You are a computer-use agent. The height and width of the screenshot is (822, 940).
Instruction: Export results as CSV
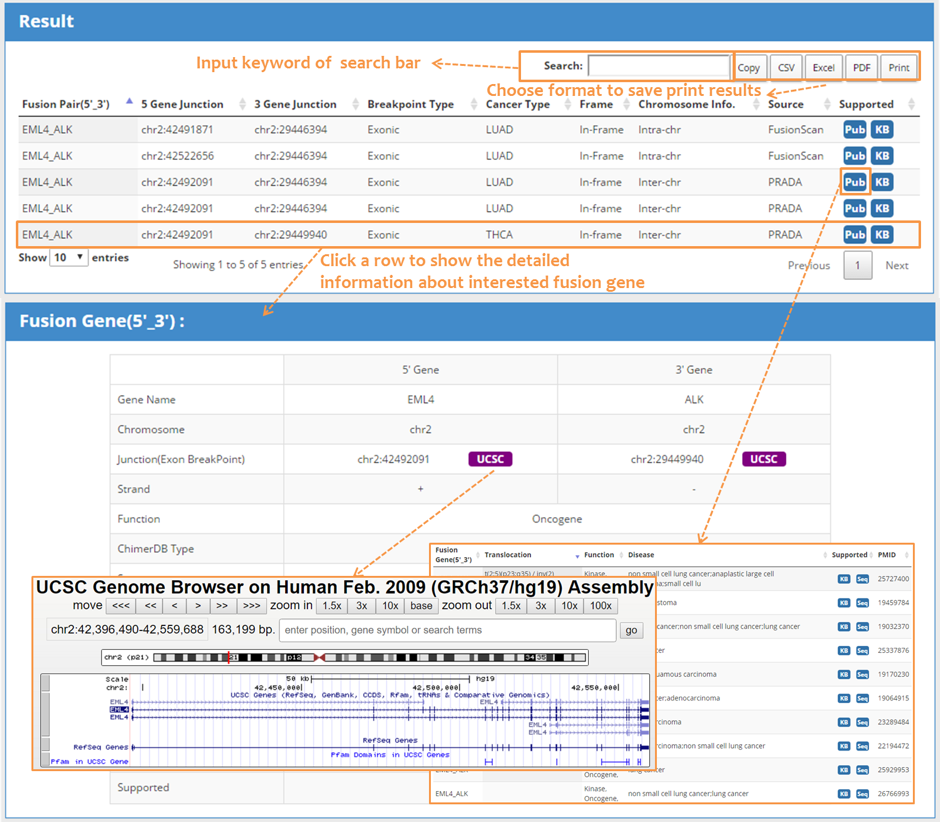point(786,68)
